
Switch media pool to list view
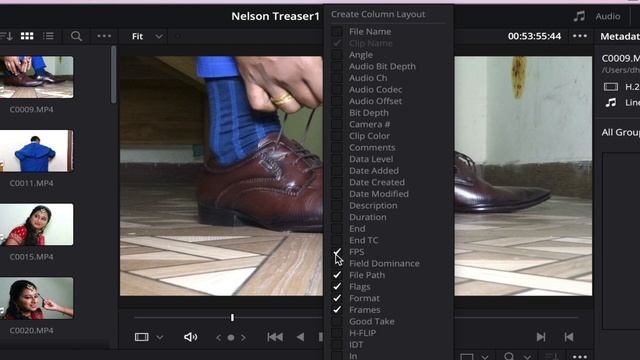tap(48, 36)
